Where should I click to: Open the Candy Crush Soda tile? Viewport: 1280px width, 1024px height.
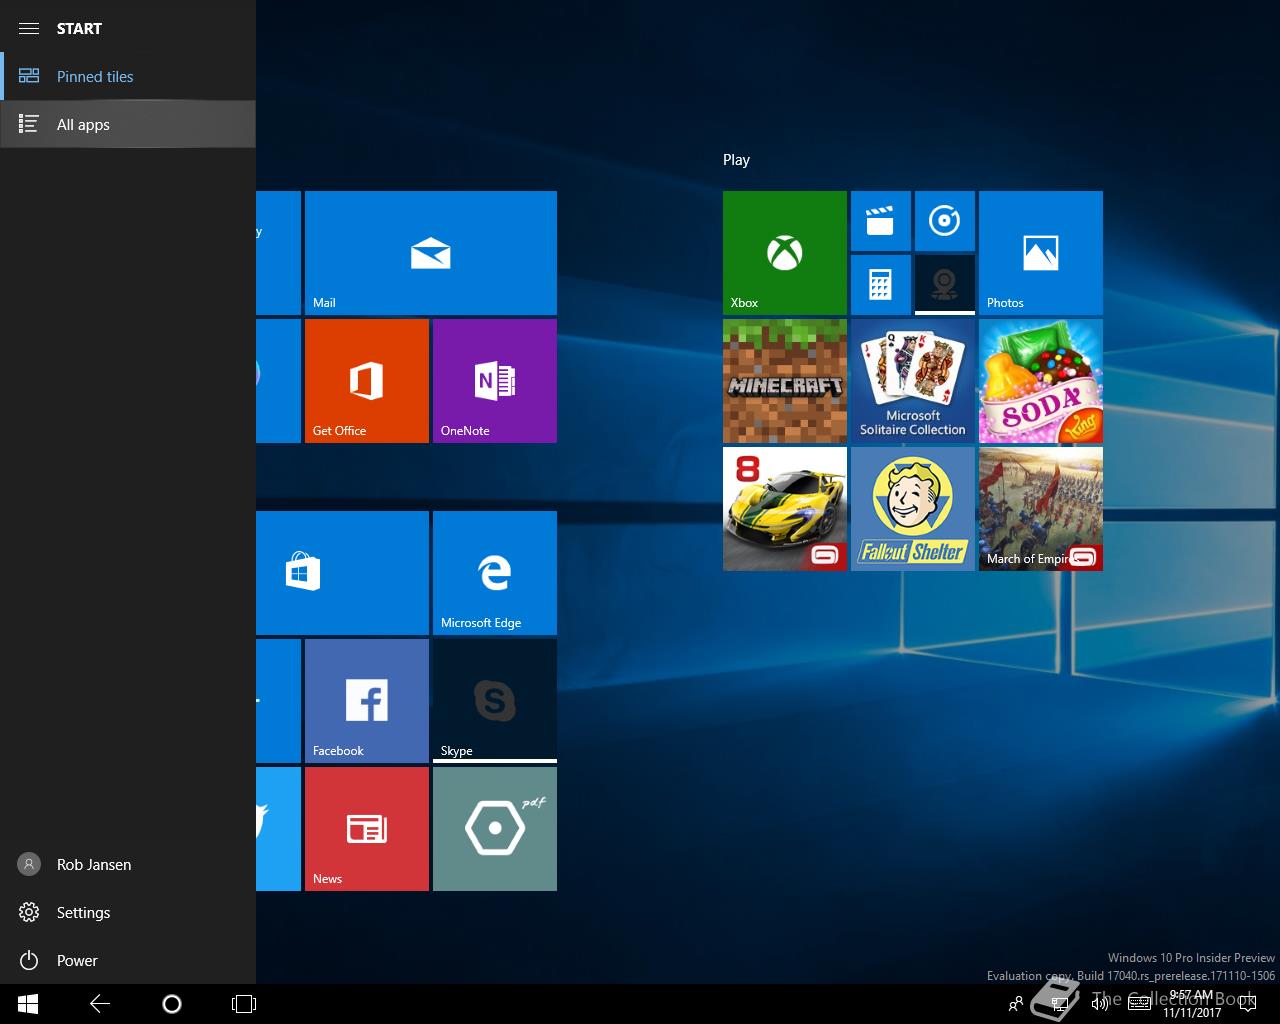pyautogui.click(x=1041, y=381)
